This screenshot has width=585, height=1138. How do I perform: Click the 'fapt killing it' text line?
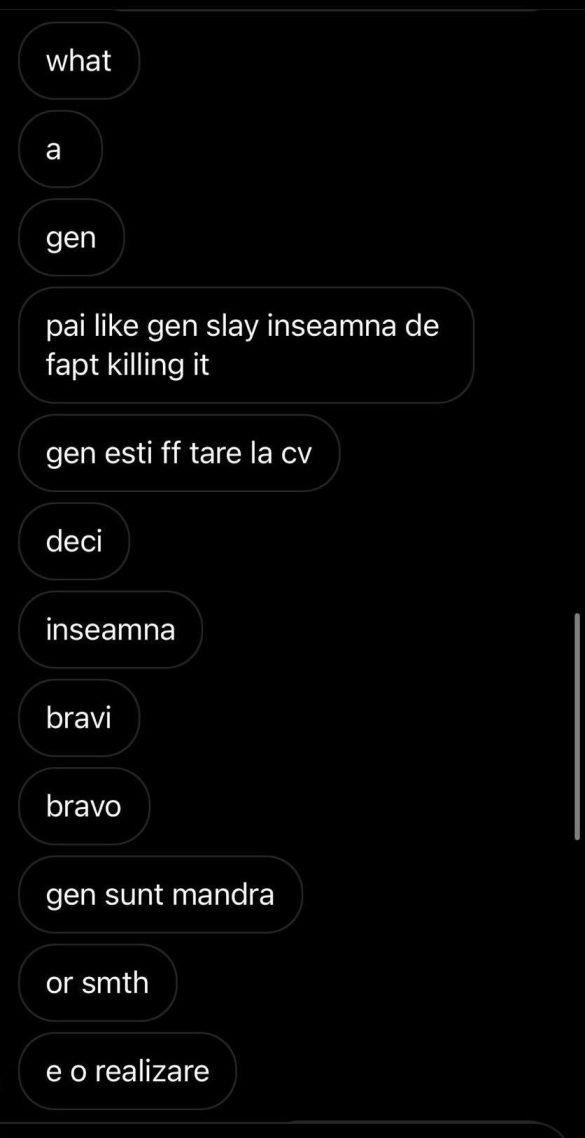(128, 365)
